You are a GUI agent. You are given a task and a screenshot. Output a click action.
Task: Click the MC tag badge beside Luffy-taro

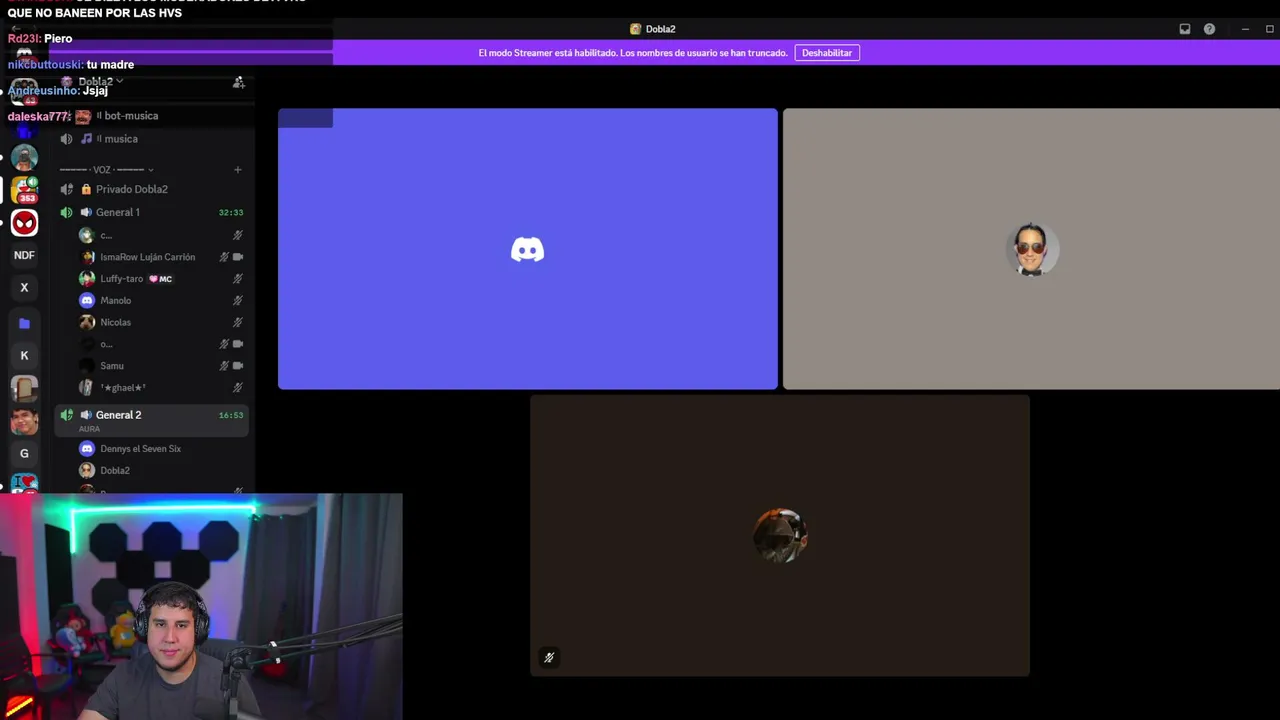[160, 279]
